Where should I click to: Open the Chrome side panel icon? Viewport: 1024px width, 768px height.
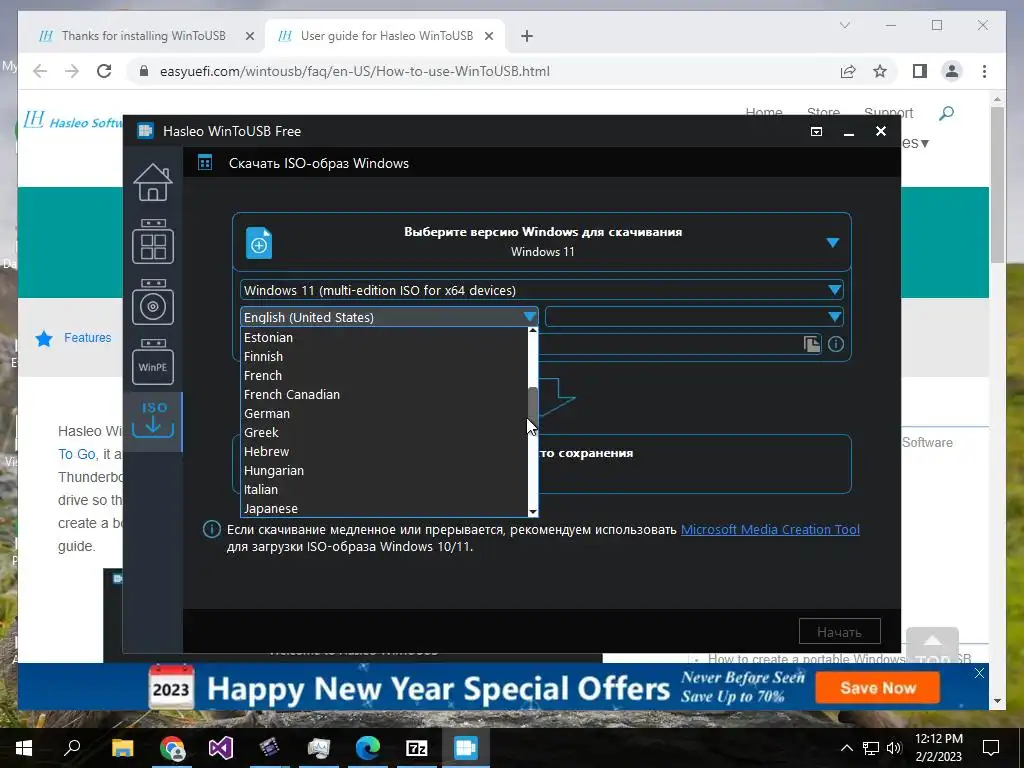pos(920,71)
